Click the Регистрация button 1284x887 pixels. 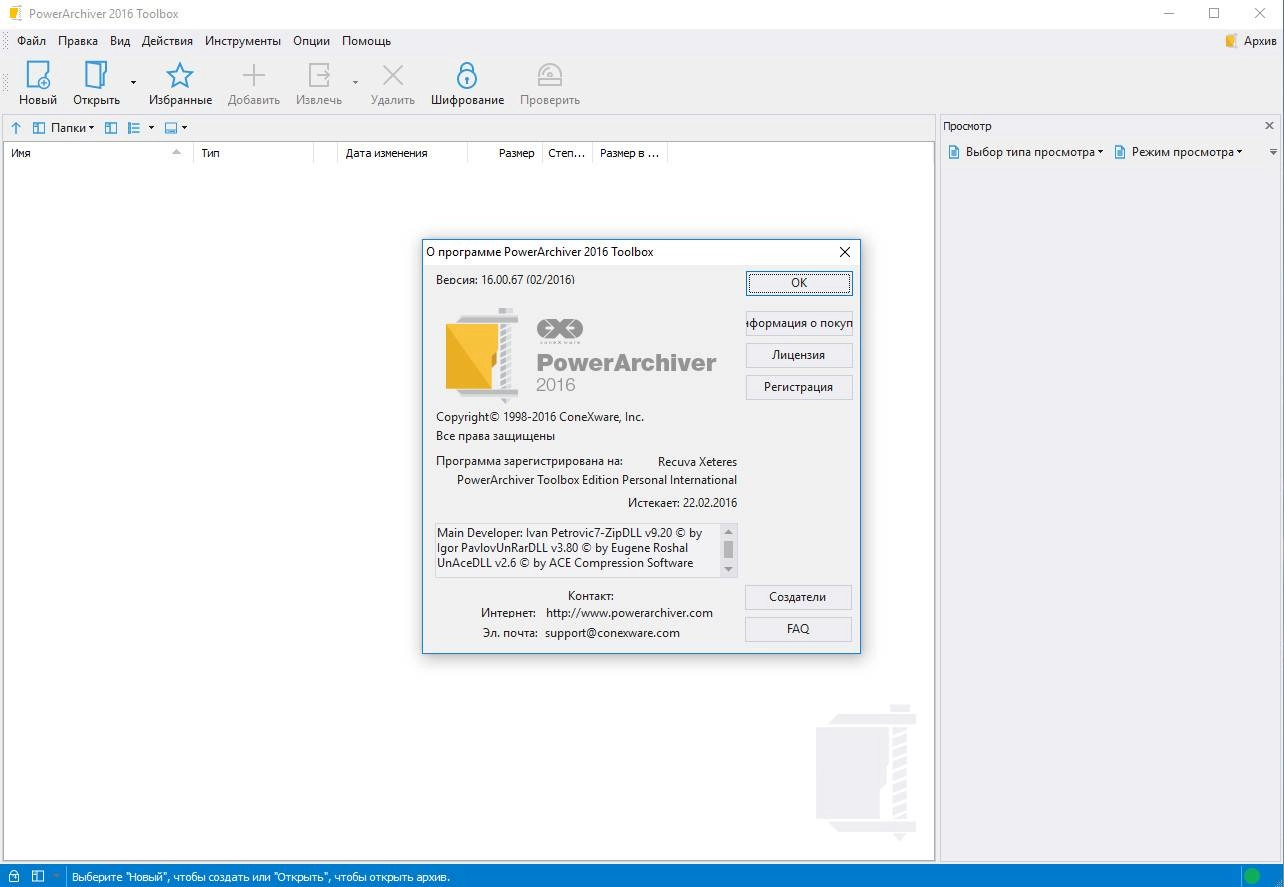[799, 387]
